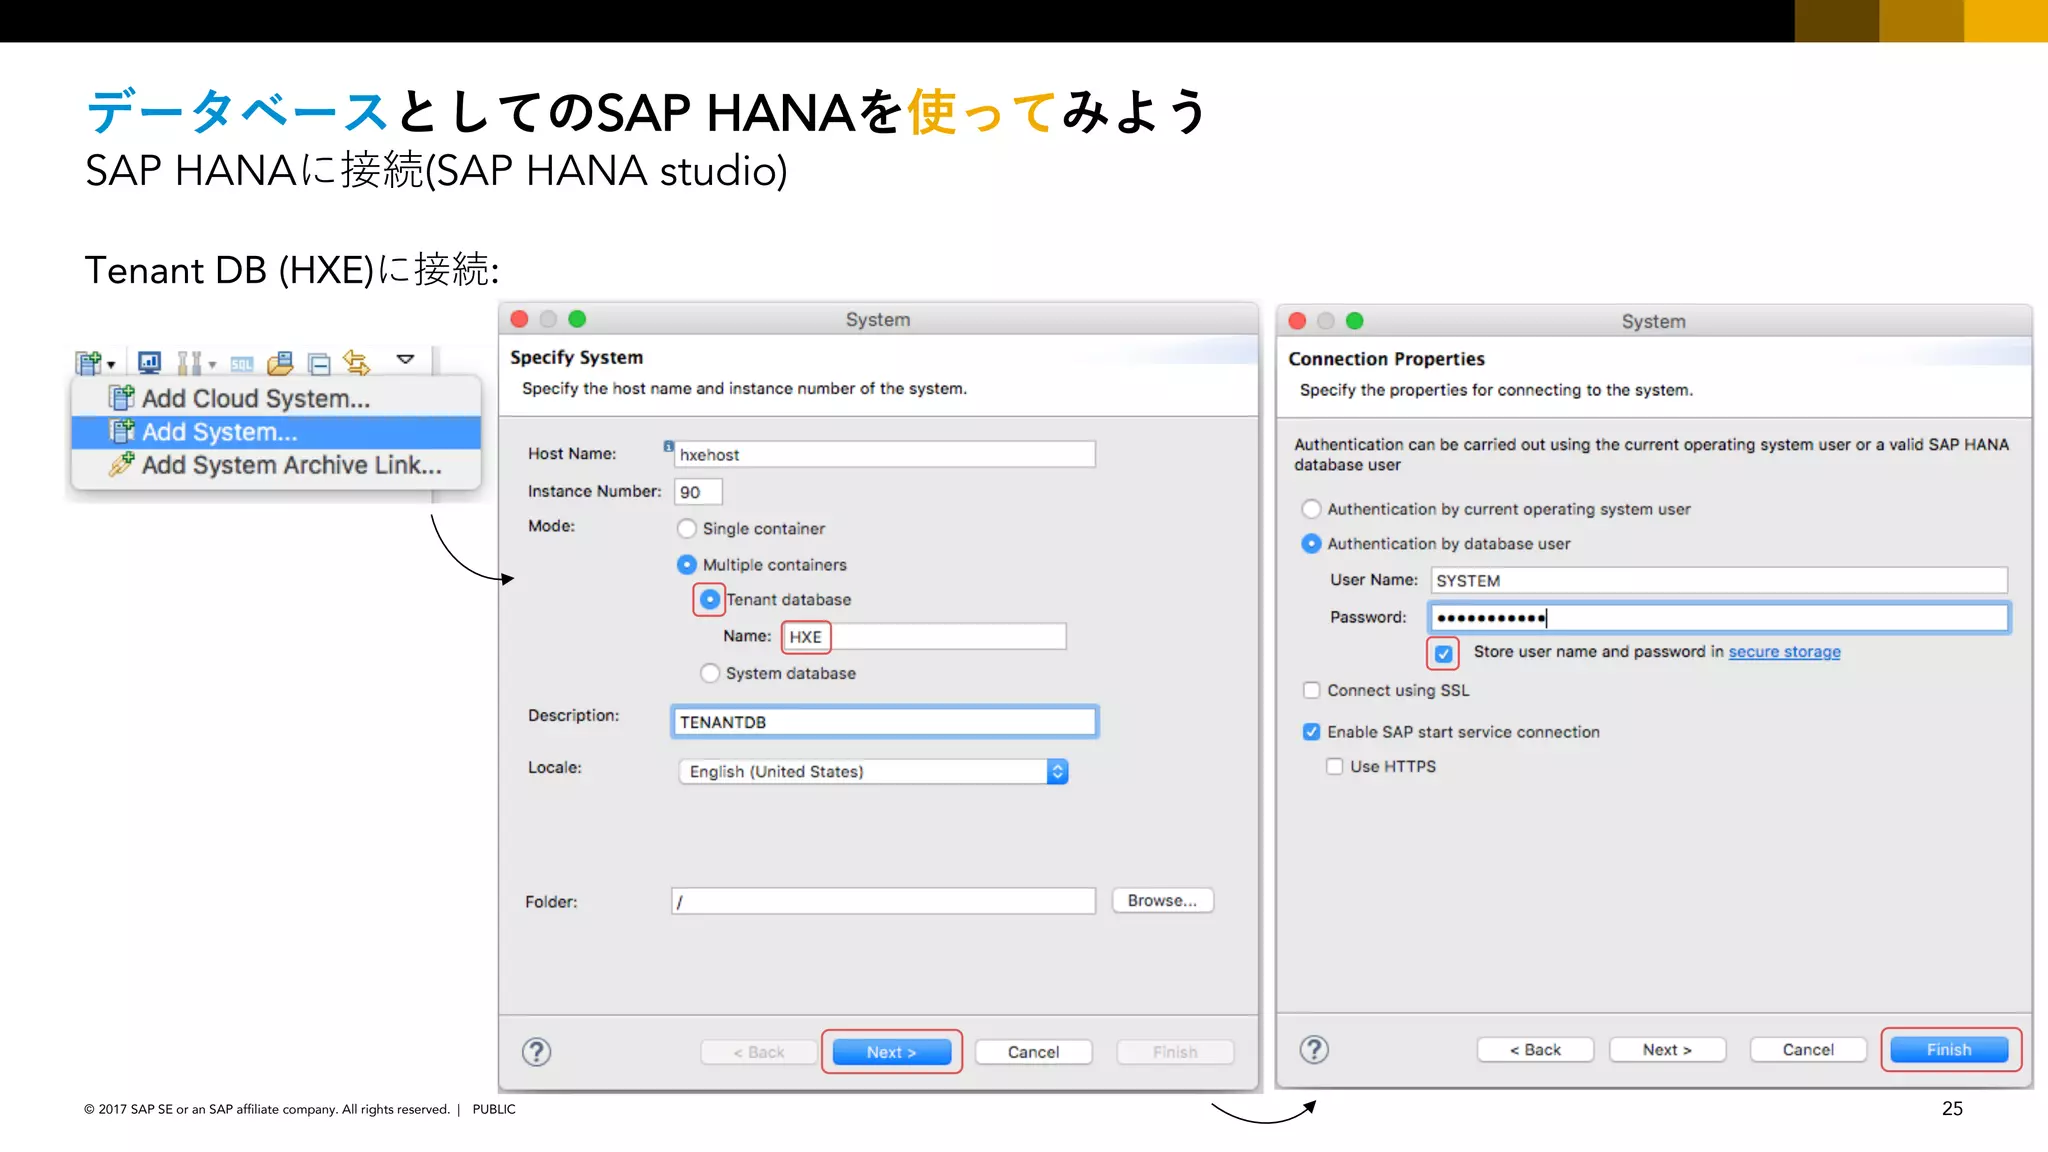Open the View Menu triangle
This screenshot has width=2048, height=1152.
pos(405,359)
